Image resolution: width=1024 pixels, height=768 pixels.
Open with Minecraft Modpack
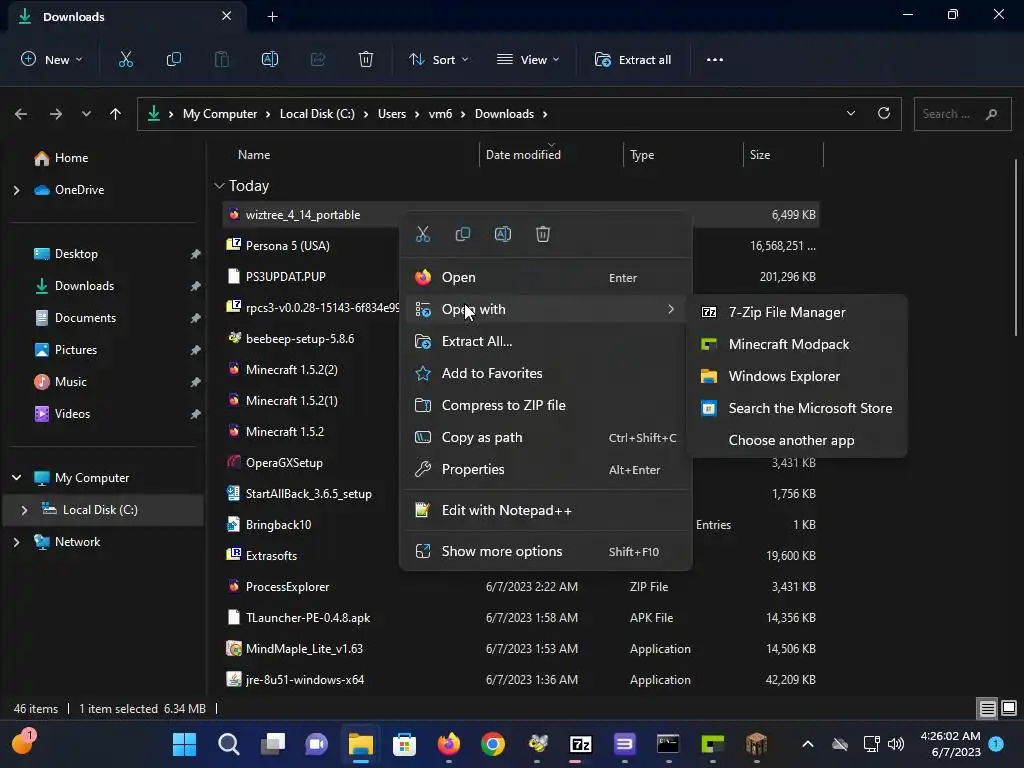coord(797,344)
